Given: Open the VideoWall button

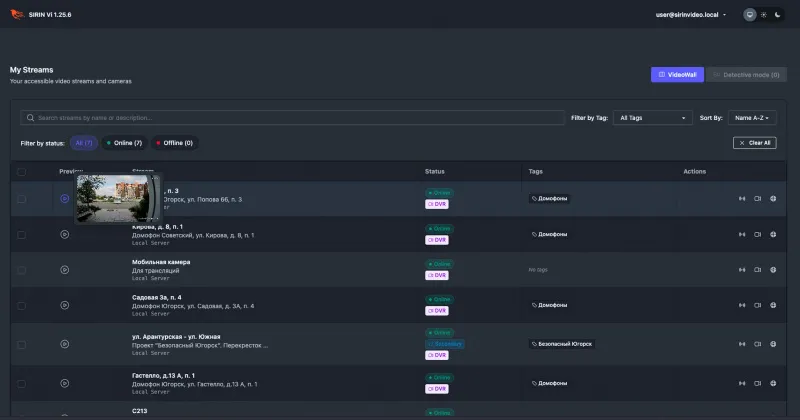Looking at the screenshot, I should click(677, 75).
